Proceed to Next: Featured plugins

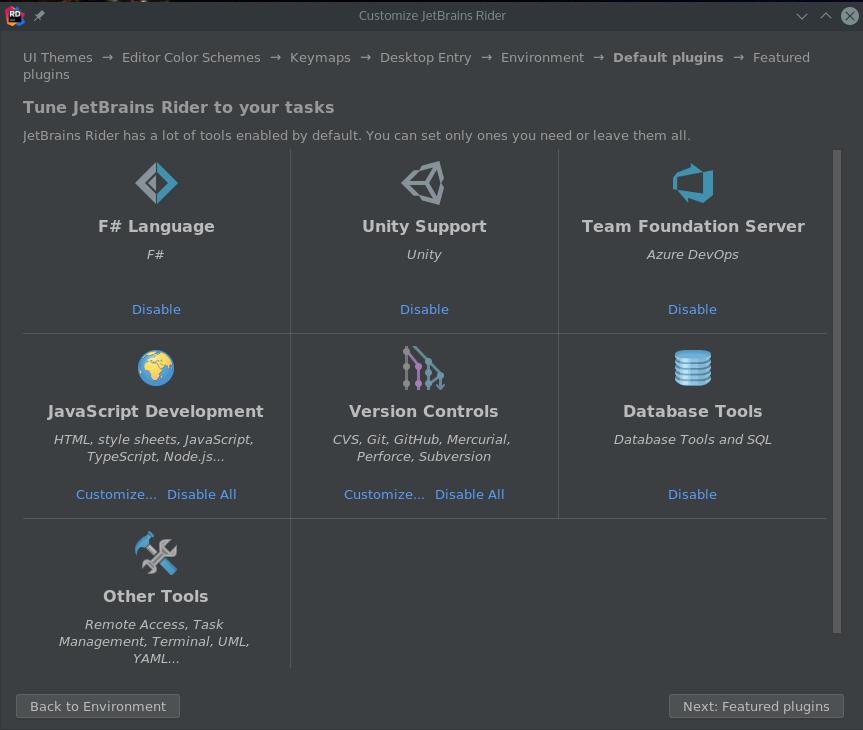coord(756,706)
